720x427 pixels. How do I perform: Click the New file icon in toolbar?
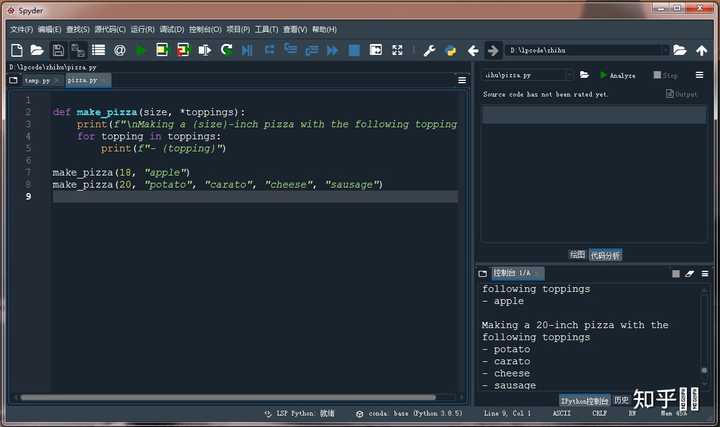(x=17, y=50)
